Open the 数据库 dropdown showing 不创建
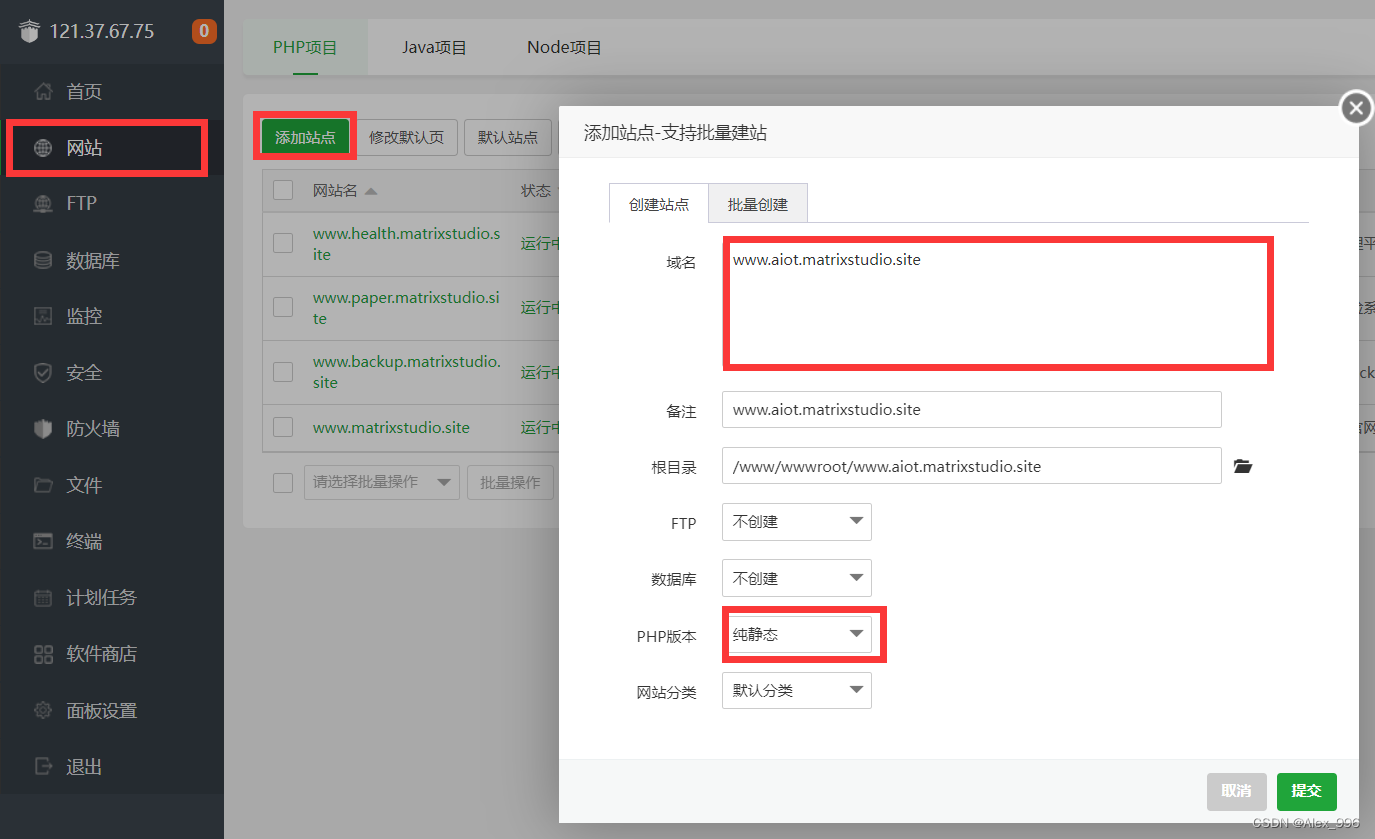 (x=797, y=578)
